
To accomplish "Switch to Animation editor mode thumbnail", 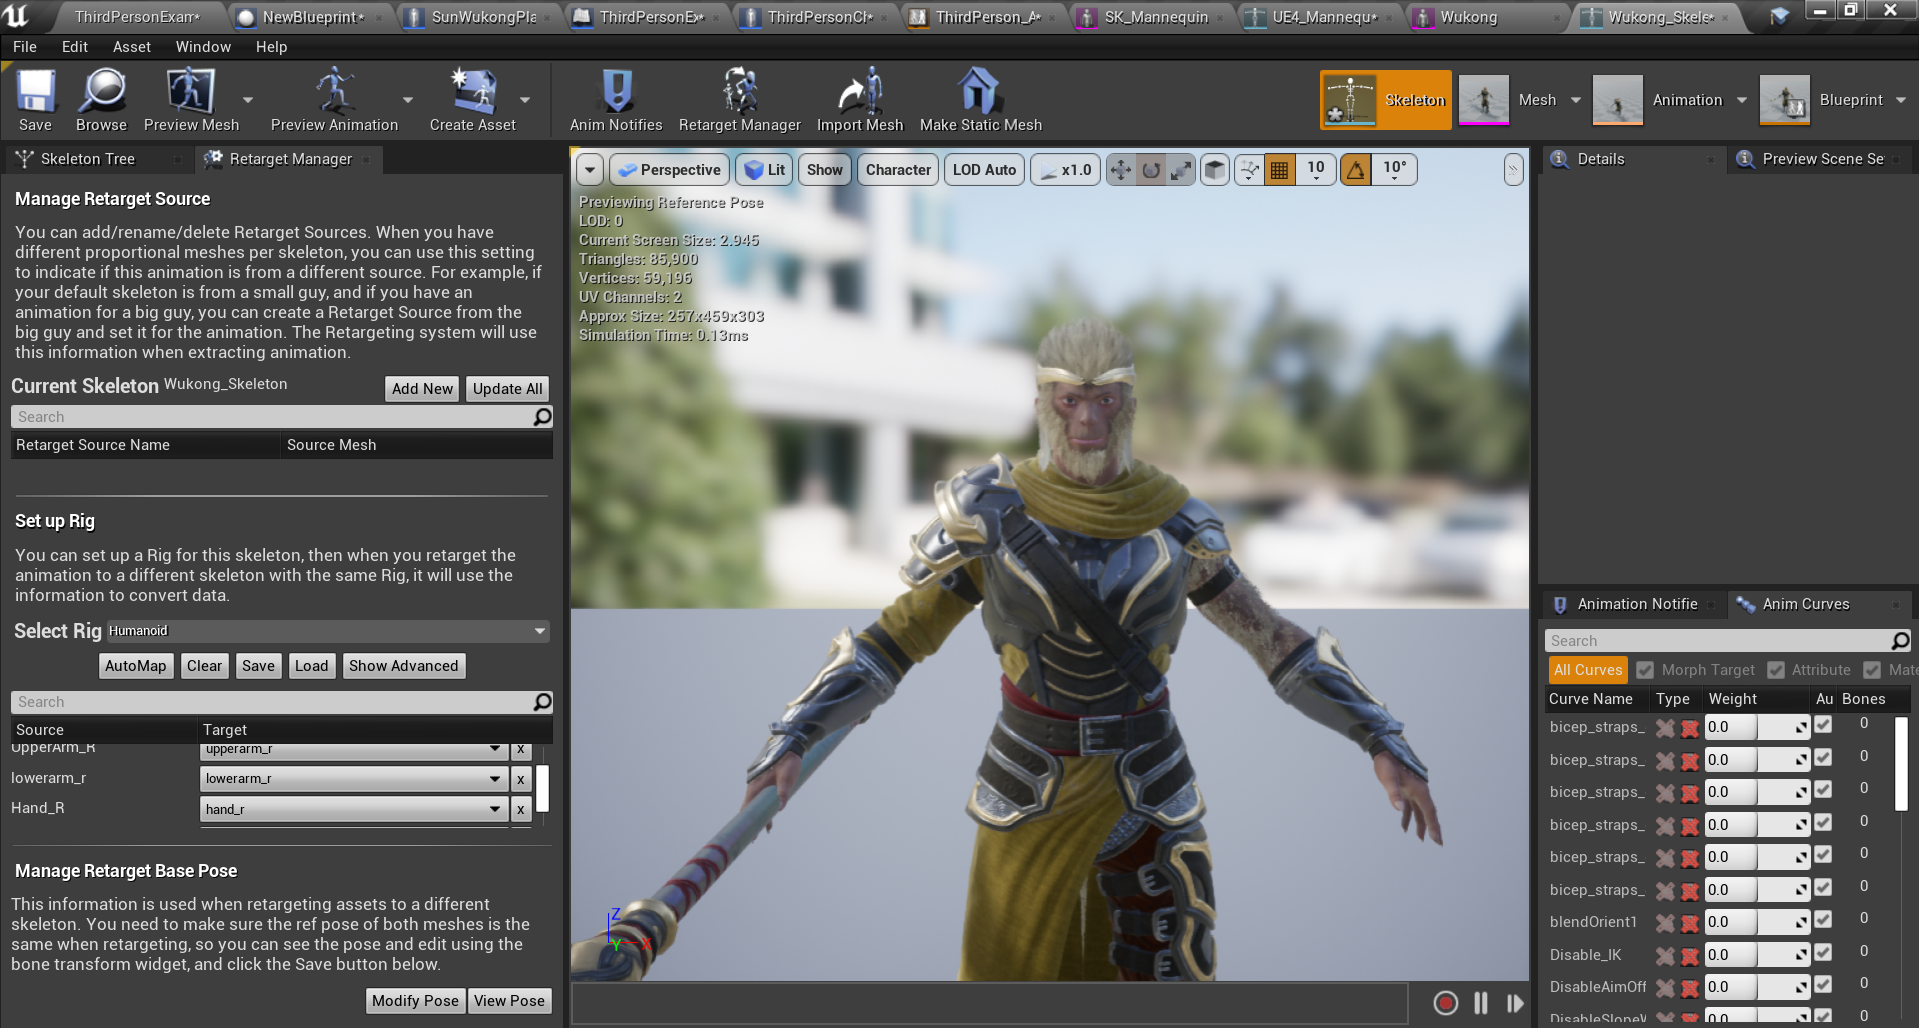I will pyautogui.click(x=1618, y=100).
